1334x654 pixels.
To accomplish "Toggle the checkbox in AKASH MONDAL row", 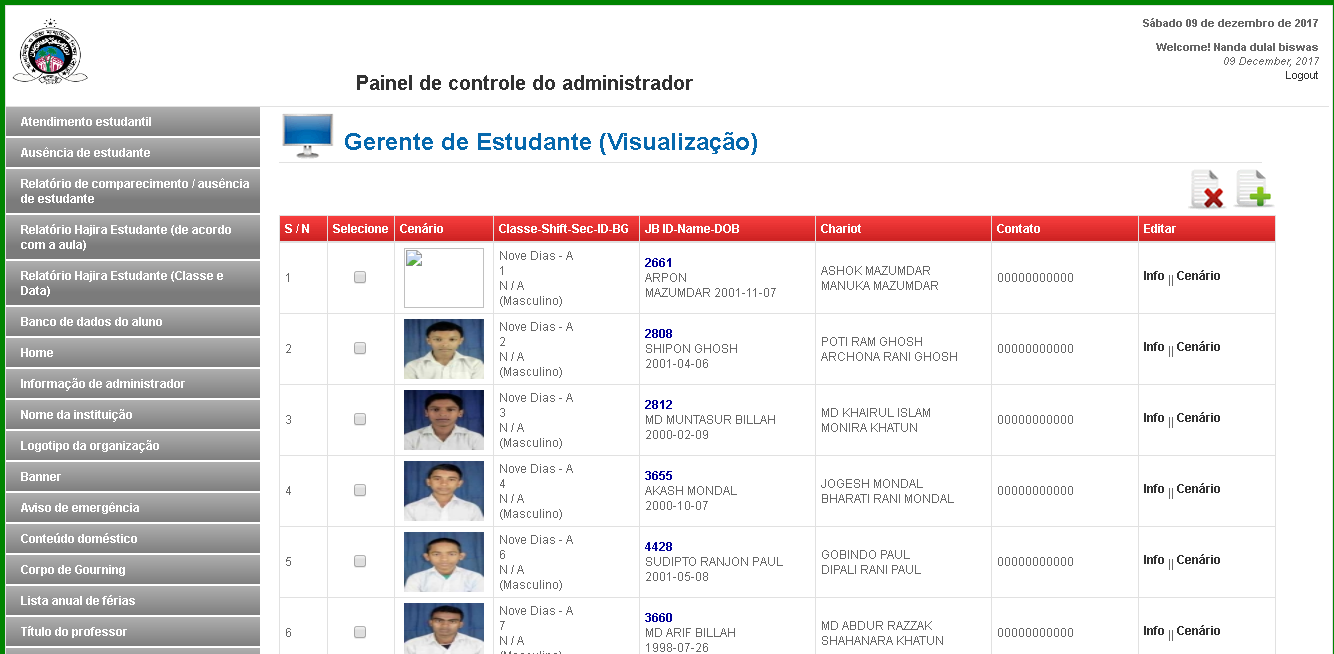I will (360, 490).
